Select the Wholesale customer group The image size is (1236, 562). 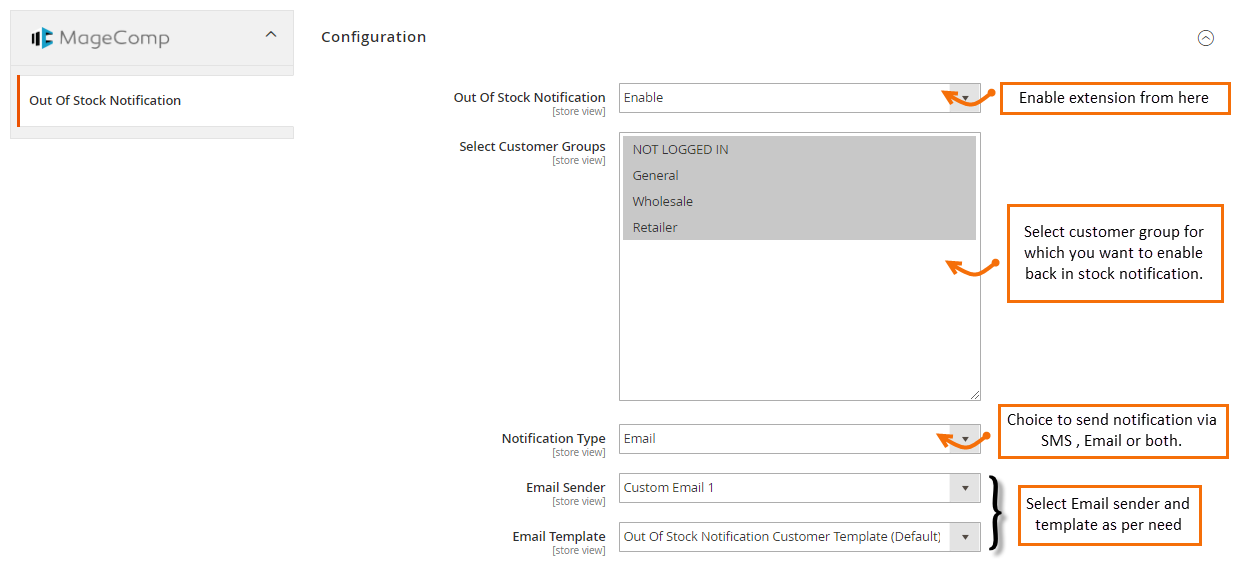[x=663, y=202]
